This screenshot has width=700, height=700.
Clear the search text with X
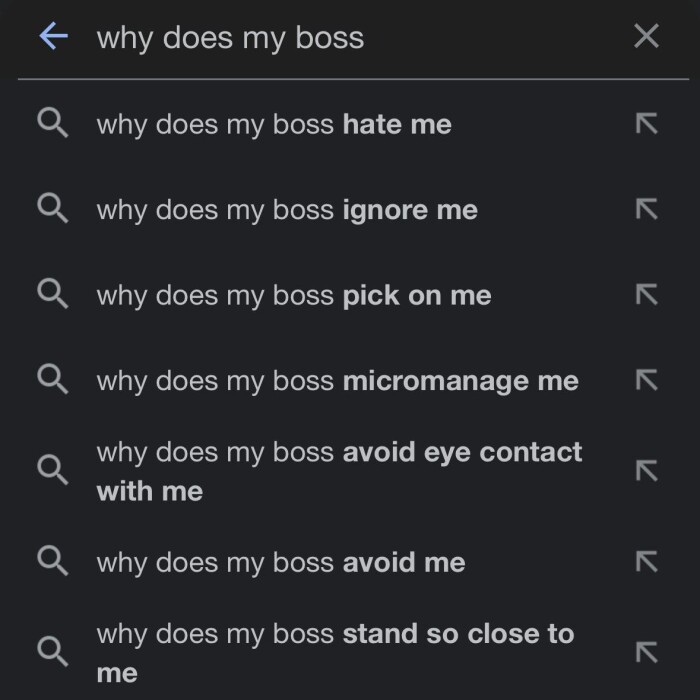click(x=647, y=37)
